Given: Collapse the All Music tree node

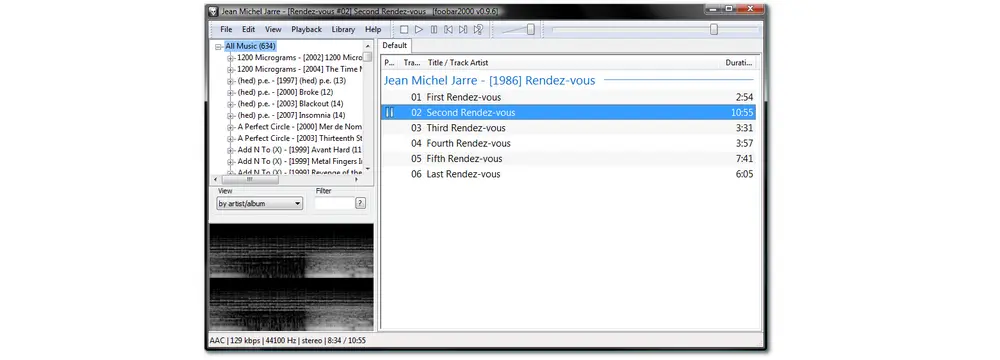Looking at the screenshot, I should 219,46.
